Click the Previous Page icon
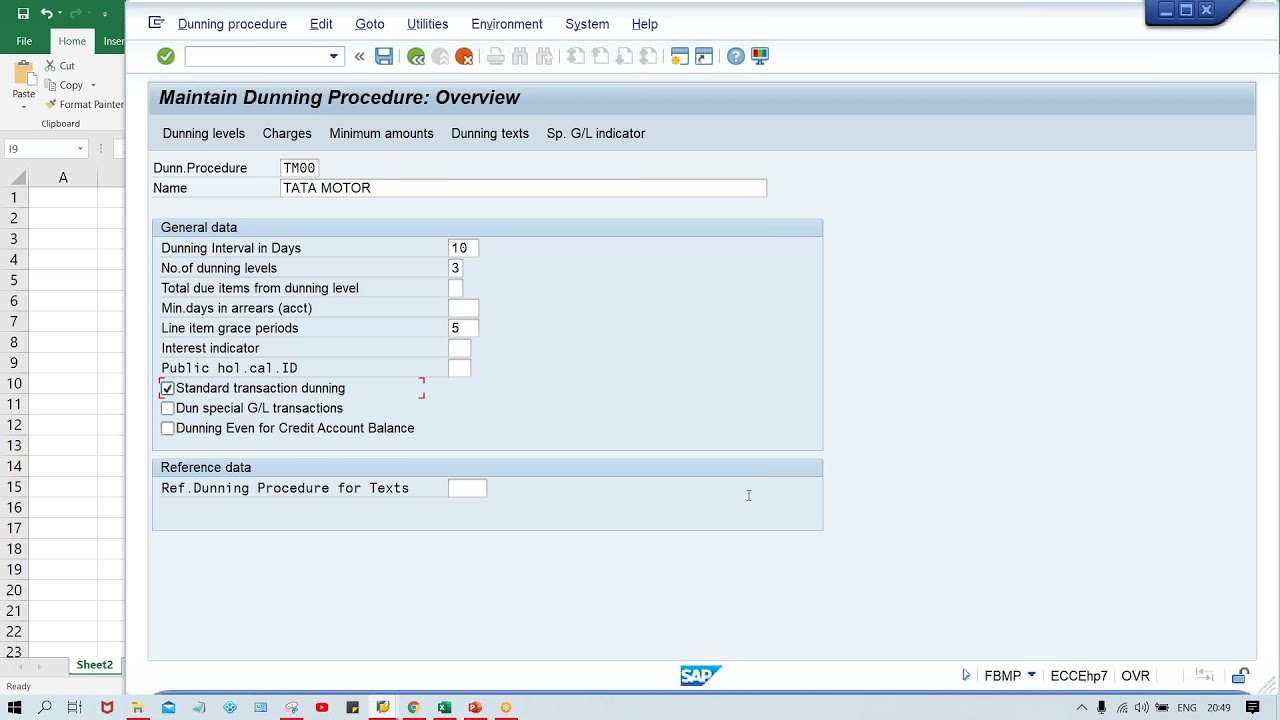The width and height of the screenshot is (1280, 720). (600, 56)
